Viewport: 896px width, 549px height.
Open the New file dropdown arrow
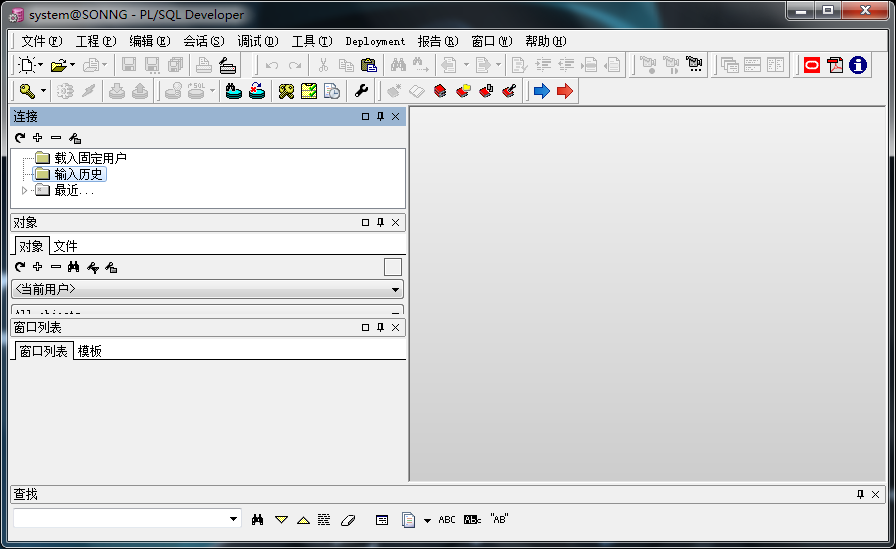(x=41, y=65)
